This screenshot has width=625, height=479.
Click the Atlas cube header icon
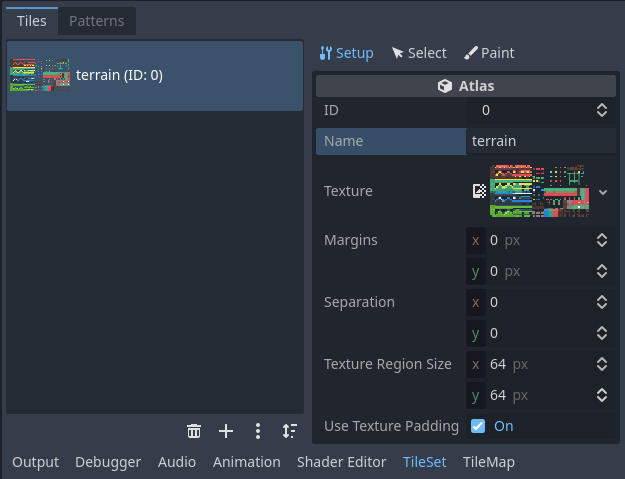point(445,86)
